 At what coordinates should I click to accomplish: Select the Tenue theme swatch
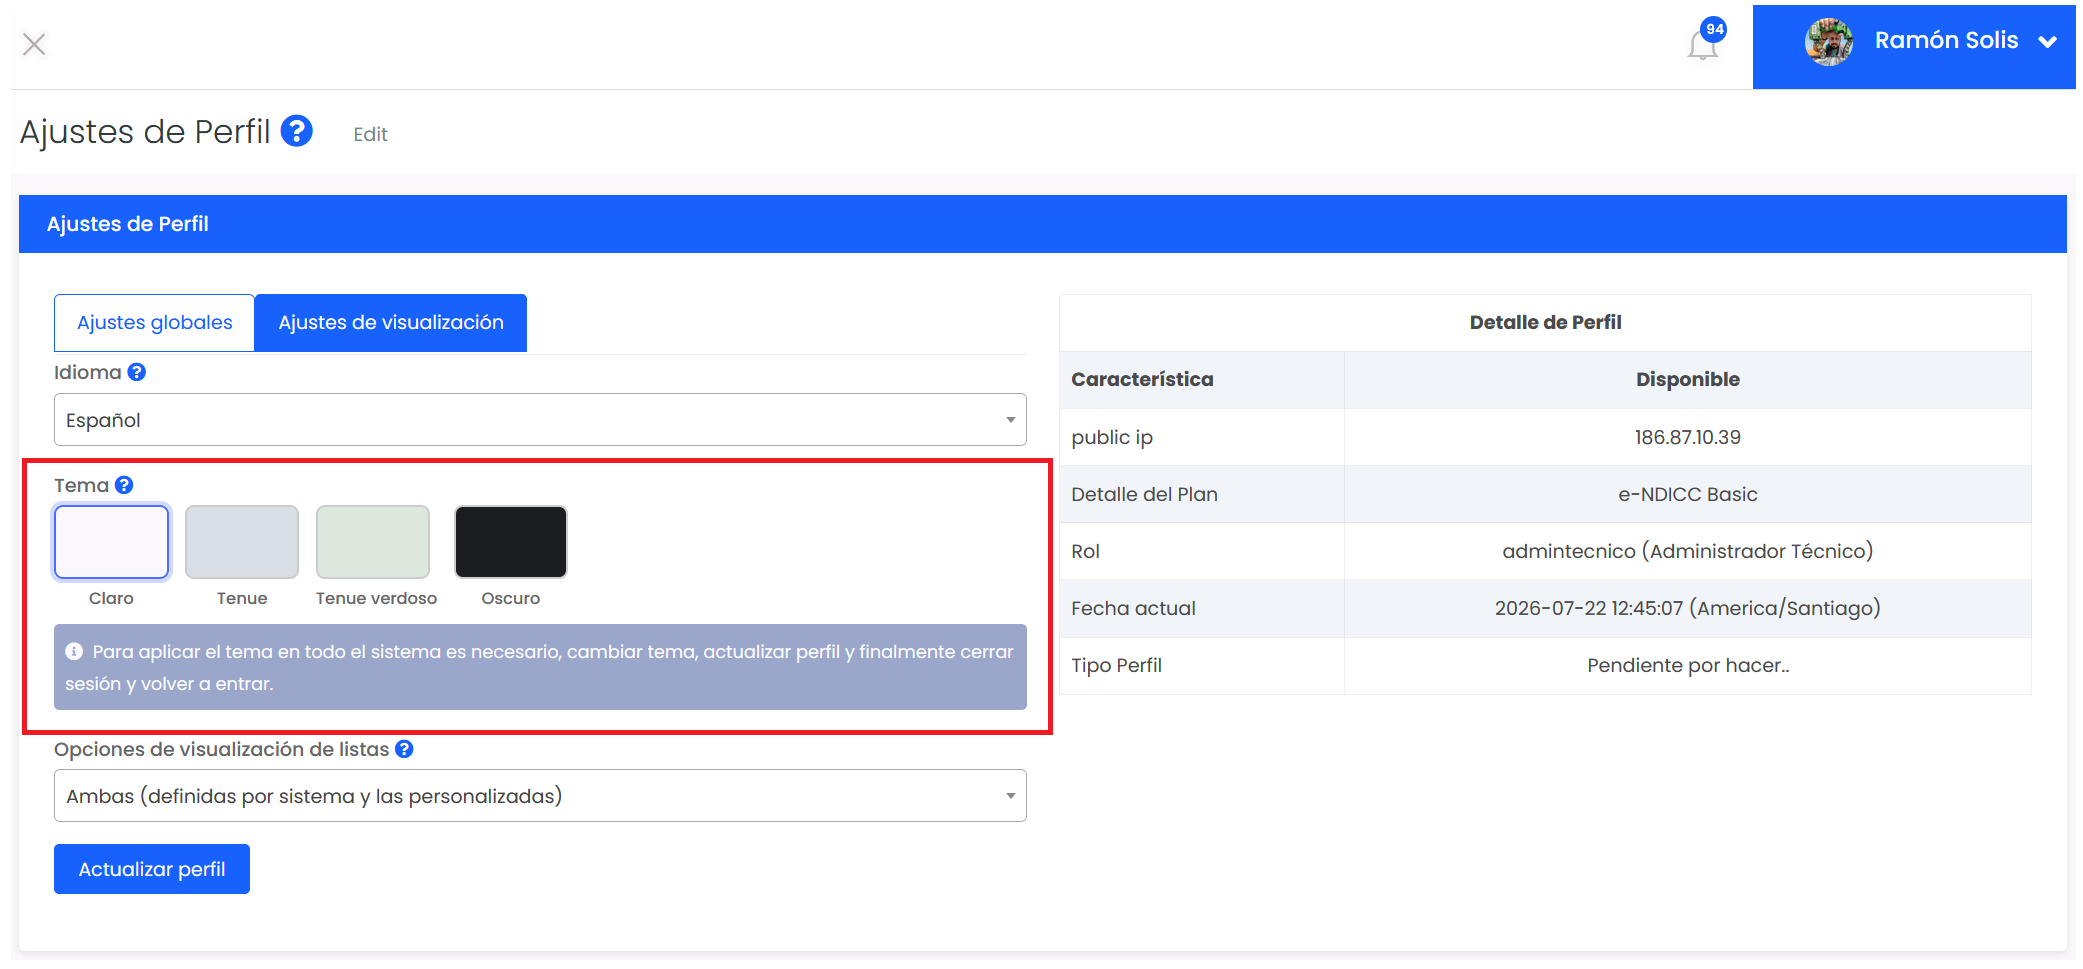coord(242,542)
